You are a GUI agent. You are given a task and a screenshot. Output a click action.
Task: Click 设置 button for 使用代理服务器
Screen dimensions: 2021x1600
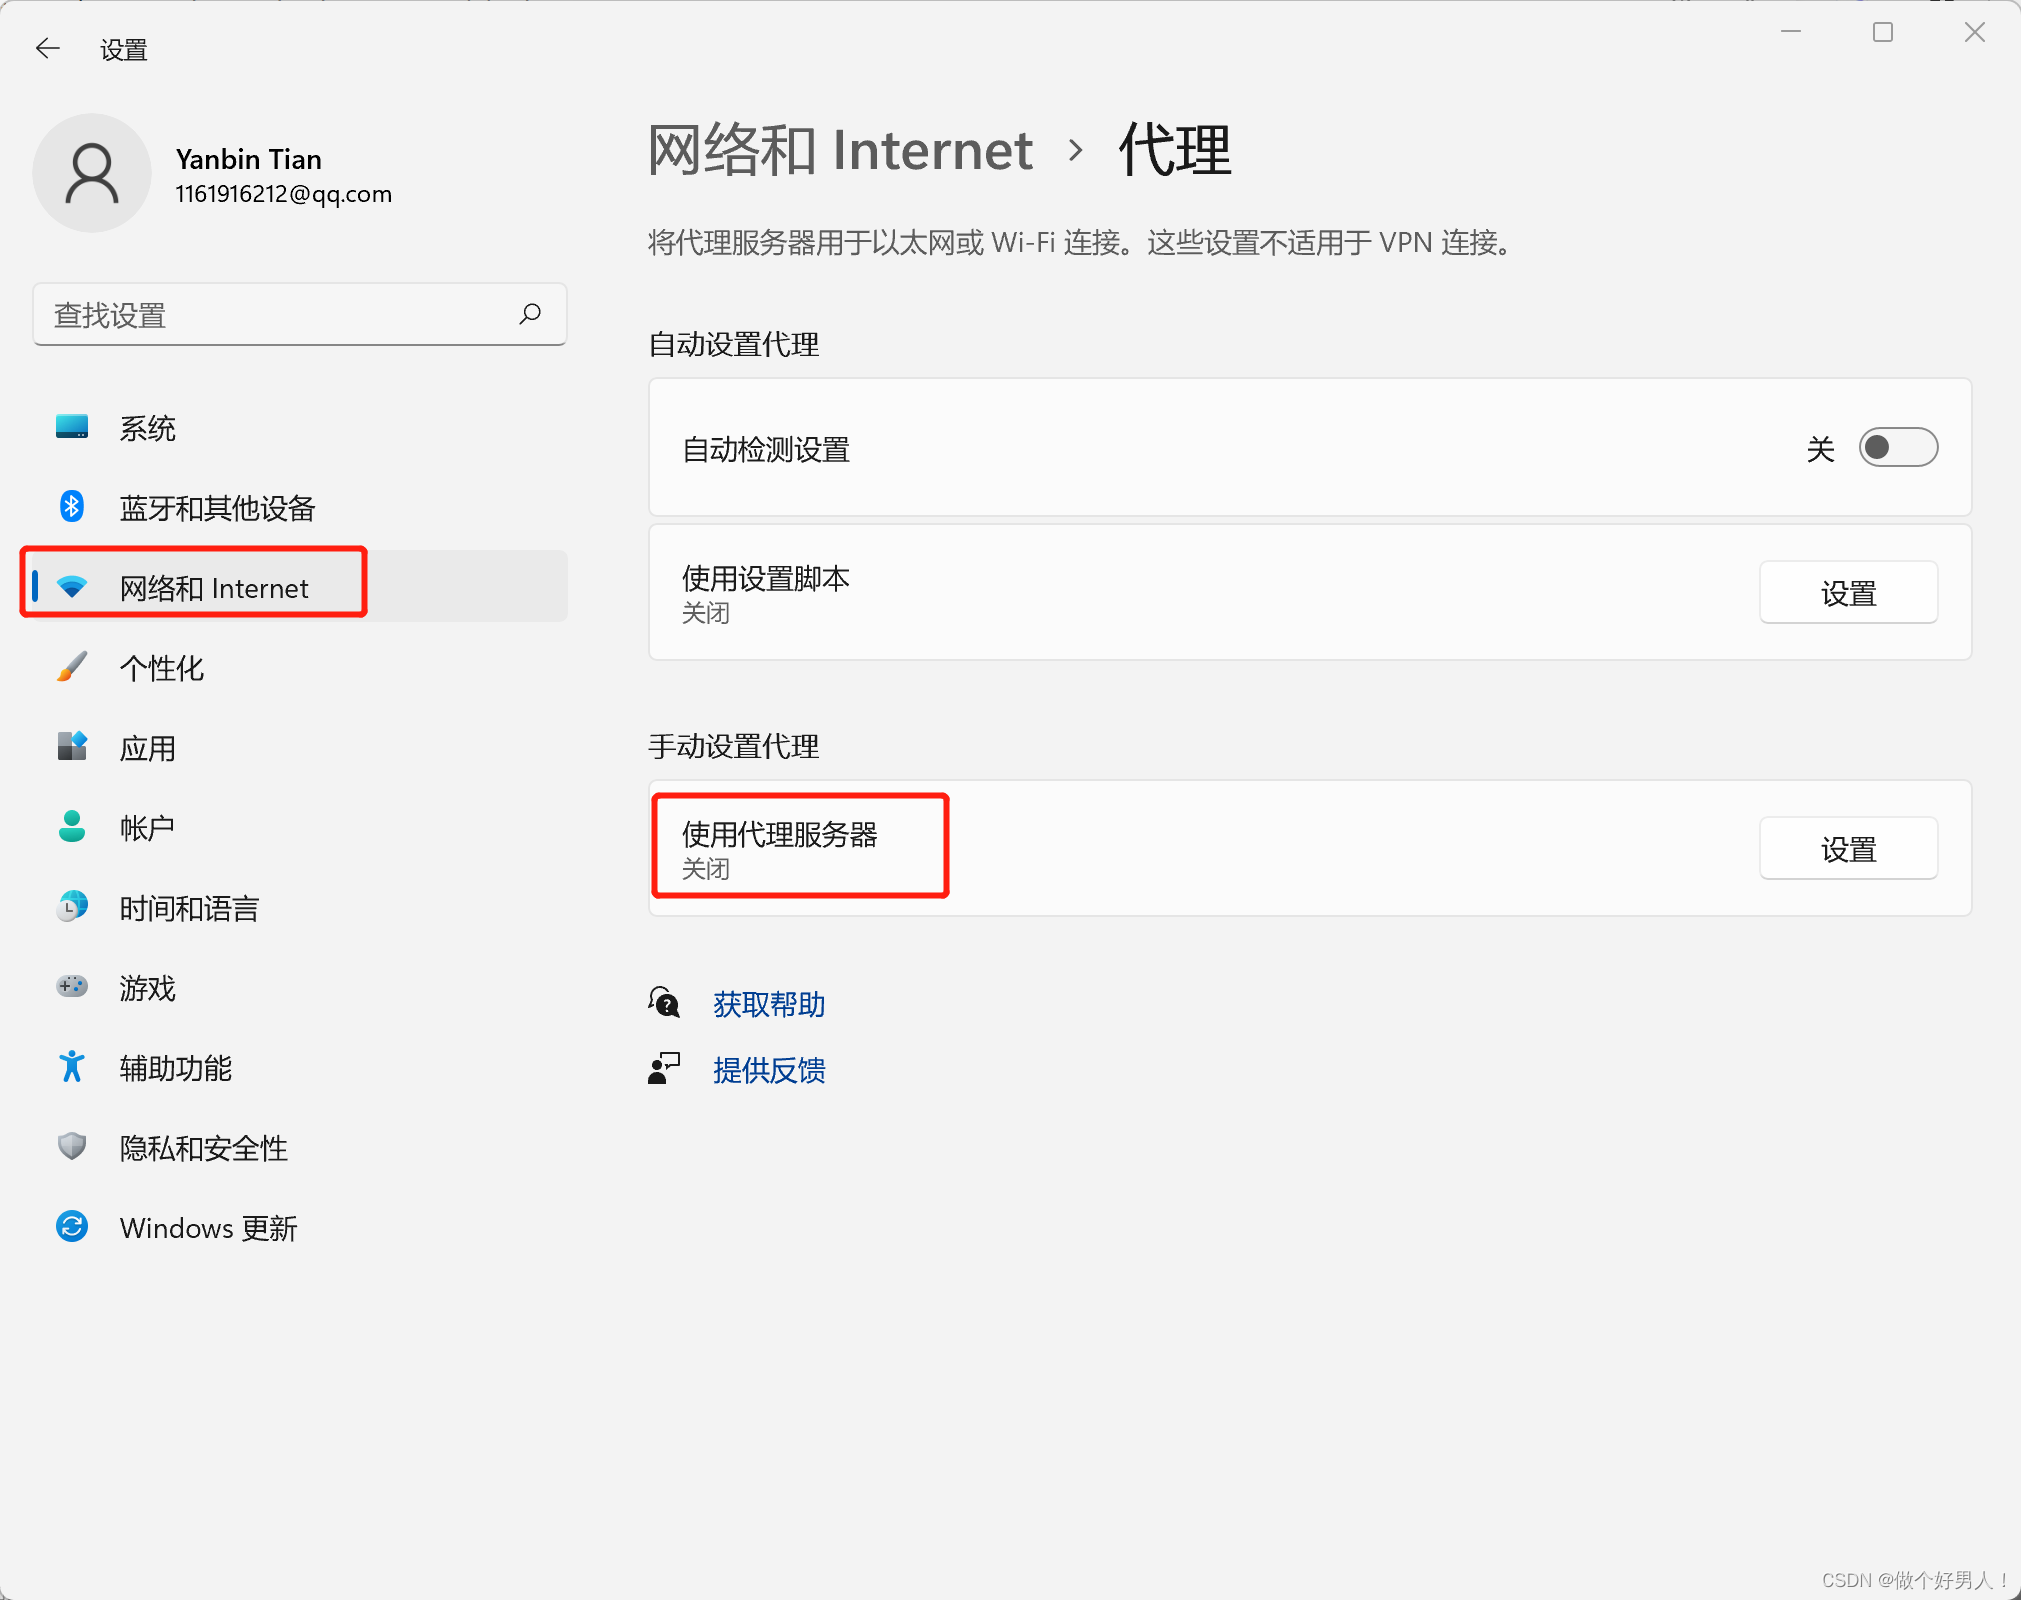click(x=1848, y=849)
